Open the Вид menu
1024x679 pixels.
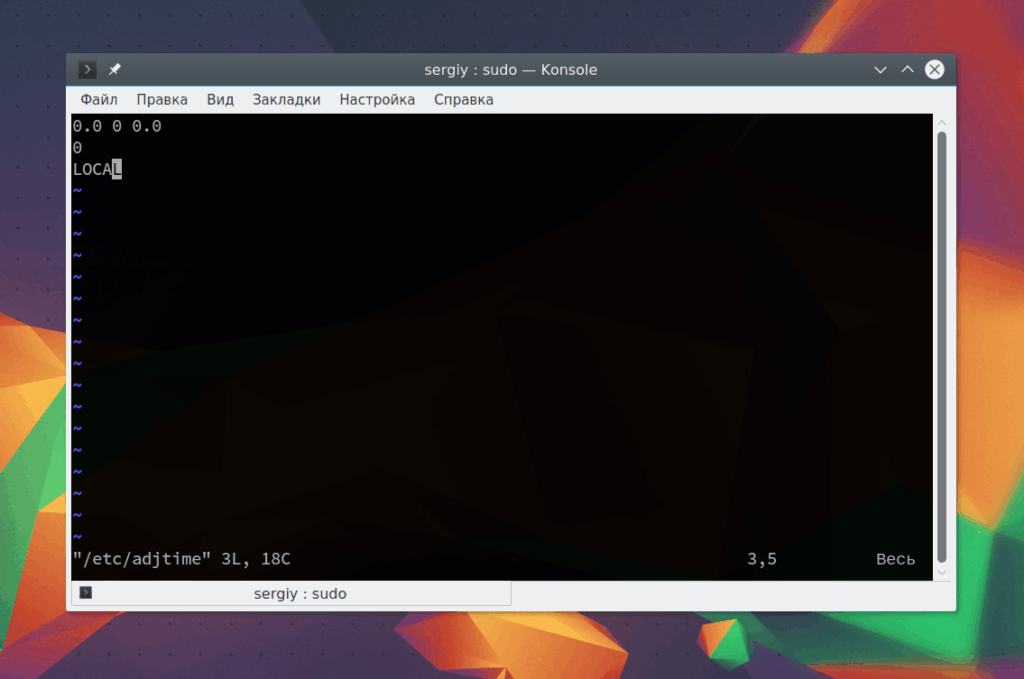click(x=220, y=100)
